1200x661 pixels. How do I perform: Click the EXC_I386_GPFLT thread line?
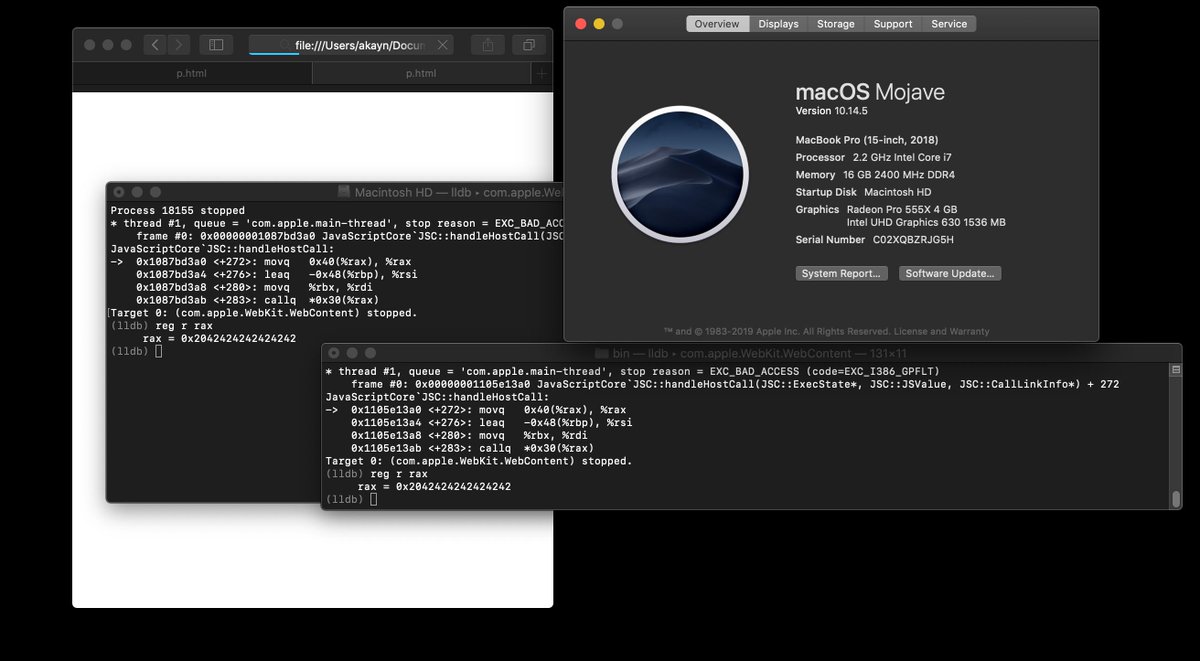(x=632, y=371)
